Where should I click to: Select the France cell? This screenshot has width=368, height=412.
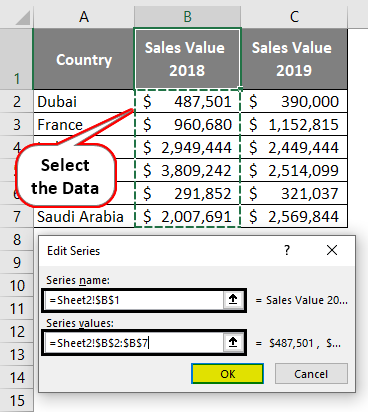(84, 124)
